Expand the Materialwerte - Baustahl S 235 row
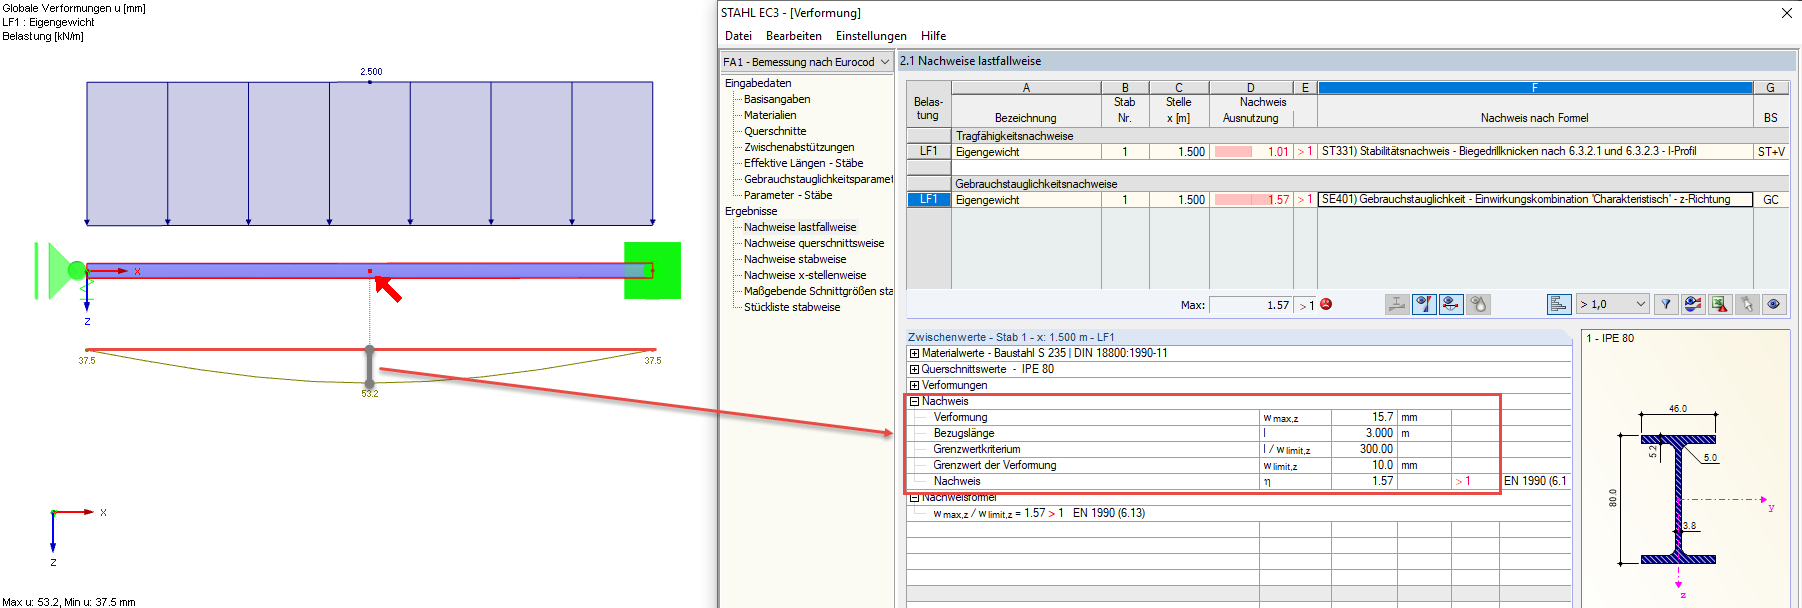Screen dimensions: 1802x608 [914, 353]
